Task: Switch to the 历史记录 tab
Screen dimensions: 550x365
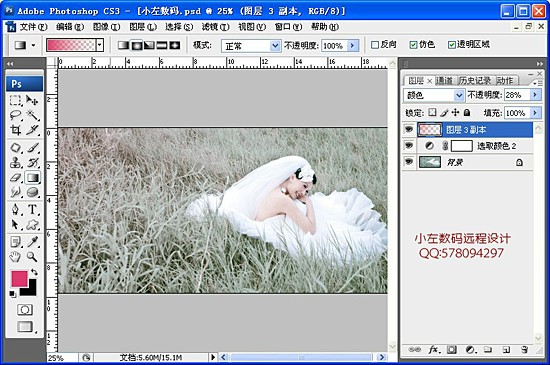Action: pos(475,81)
